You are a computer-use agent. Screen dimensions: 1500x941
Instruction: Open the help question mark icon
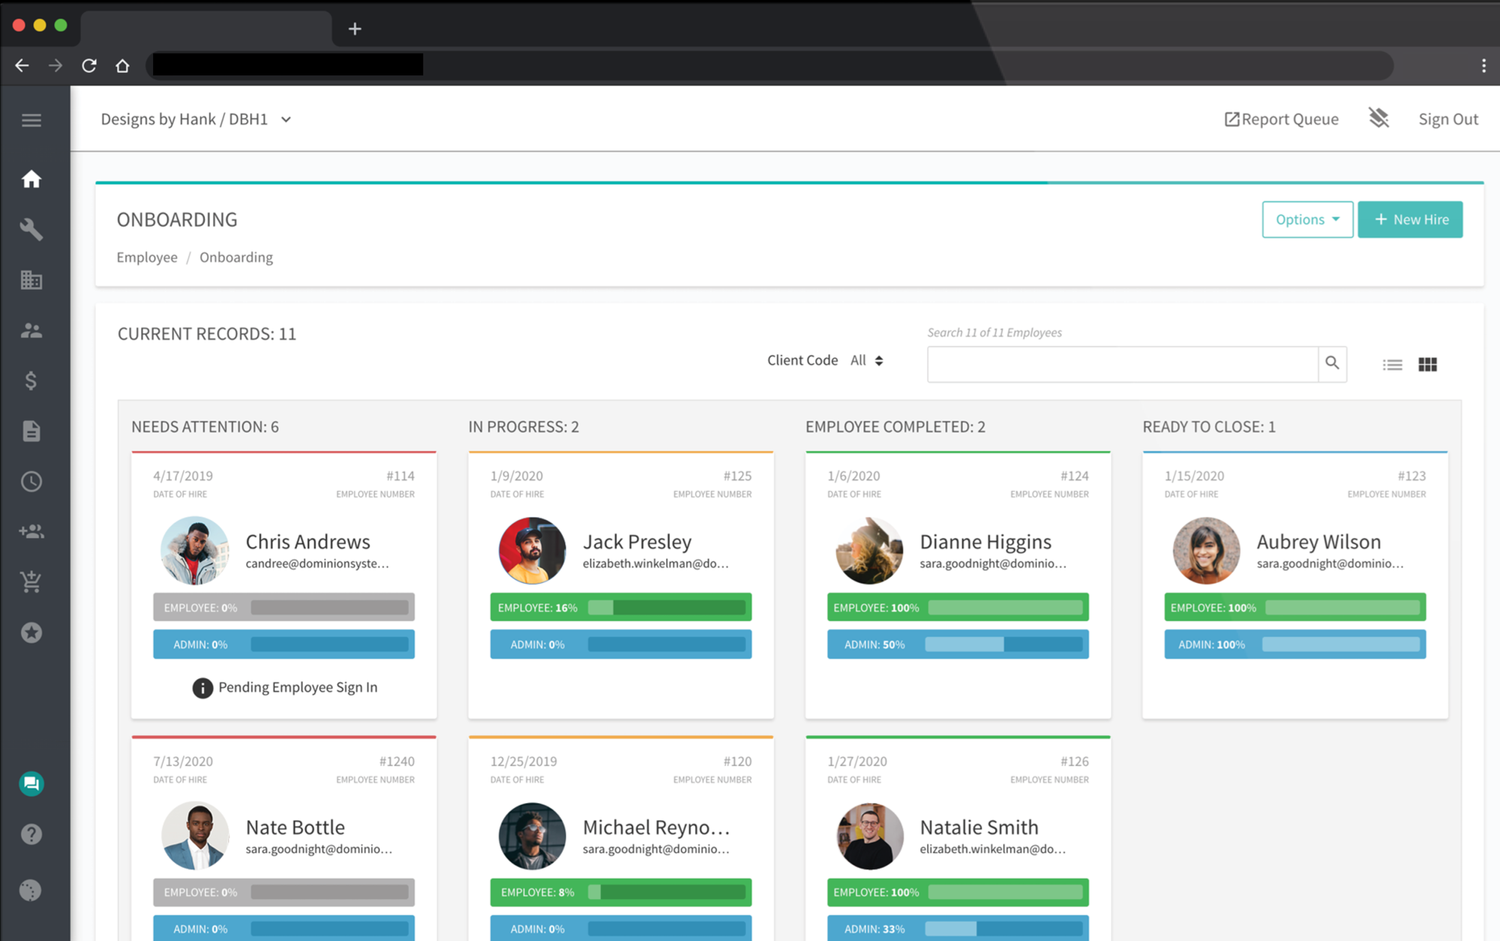pyautogui.click(x=31, y=834)
